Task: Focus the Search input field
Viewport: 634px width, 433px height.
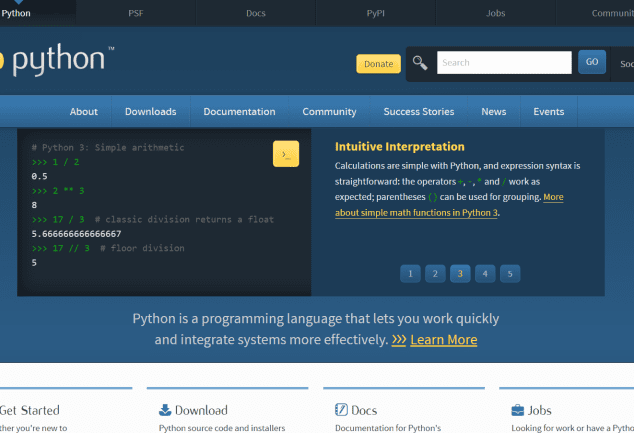Action: [504, 63]
